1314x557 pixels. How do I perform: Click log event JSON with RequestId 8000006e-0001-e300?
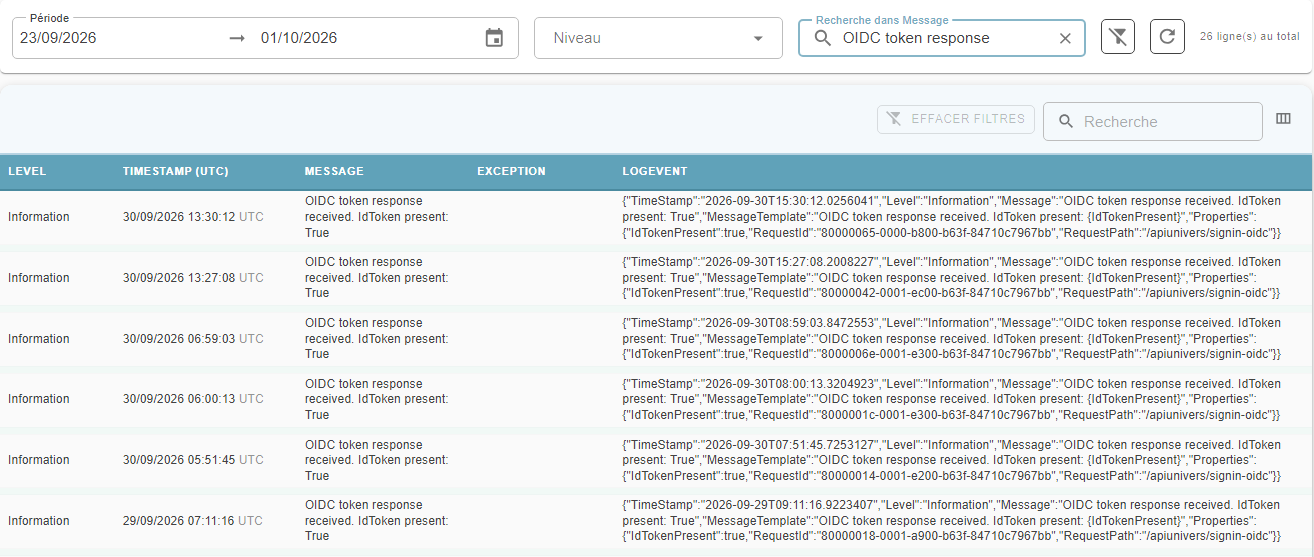pos(952,339)
